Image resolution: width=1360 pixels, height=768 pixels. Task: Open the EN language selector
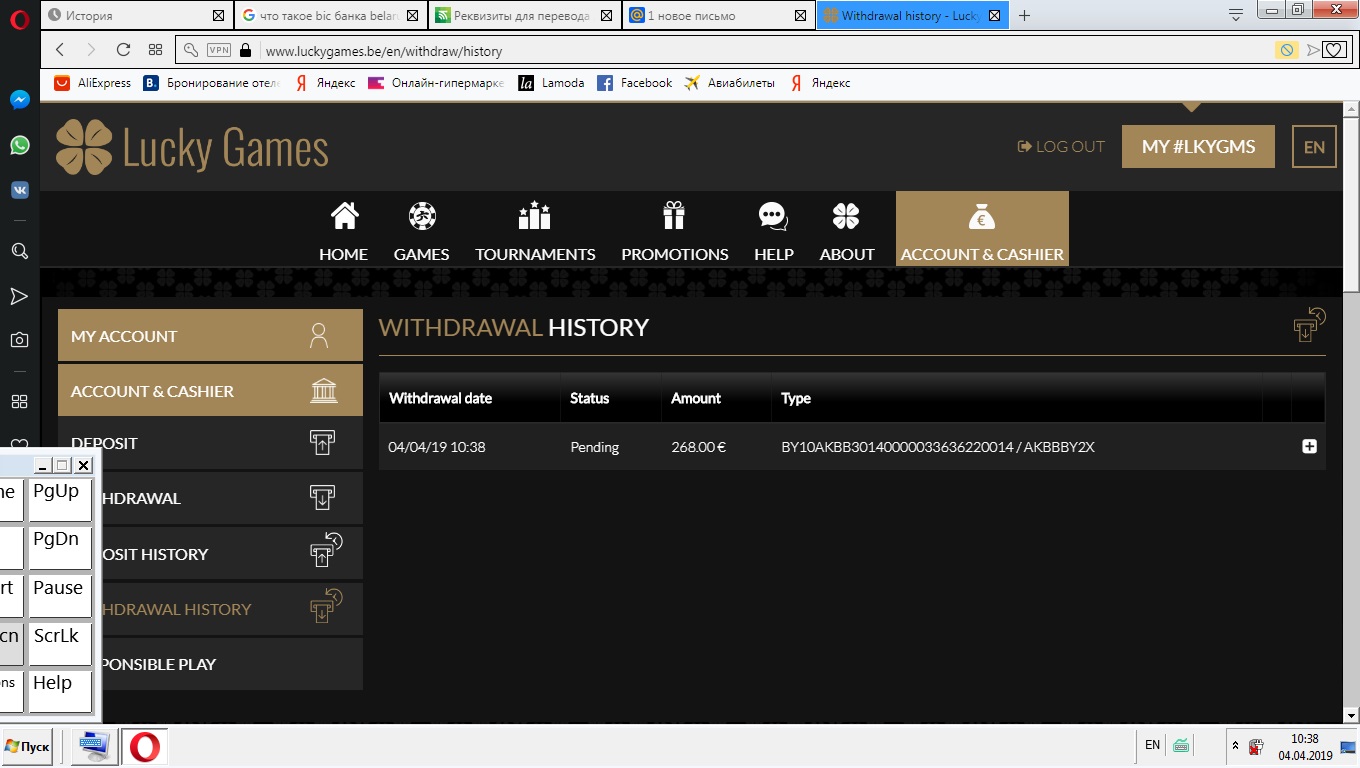(1314, 147)
